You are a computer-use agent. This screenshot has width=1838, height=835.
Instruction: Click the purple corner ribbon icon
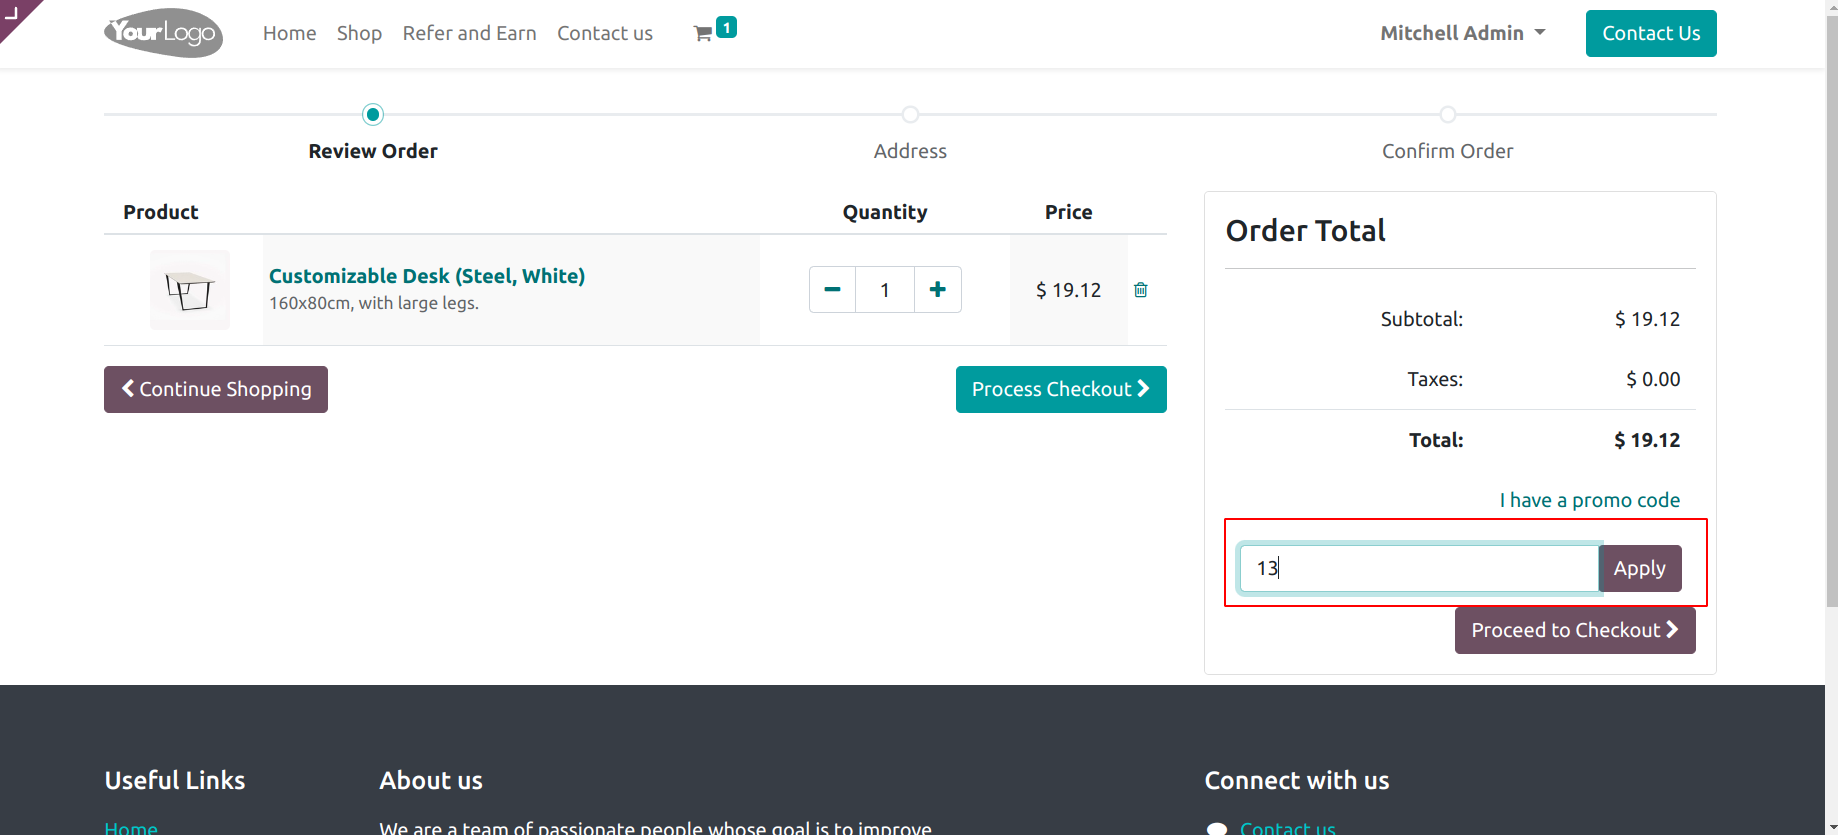pos(14,14)
